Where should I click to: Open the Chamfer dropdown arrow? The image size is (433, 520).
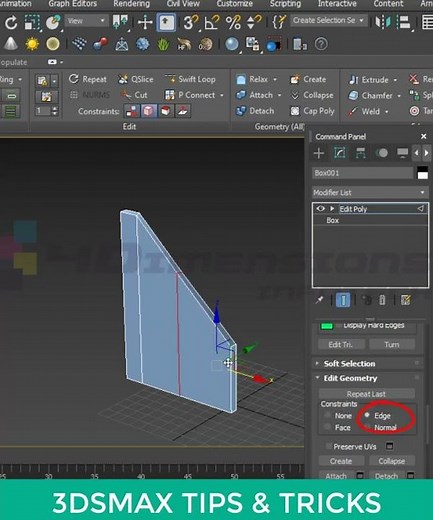[399, 96]
